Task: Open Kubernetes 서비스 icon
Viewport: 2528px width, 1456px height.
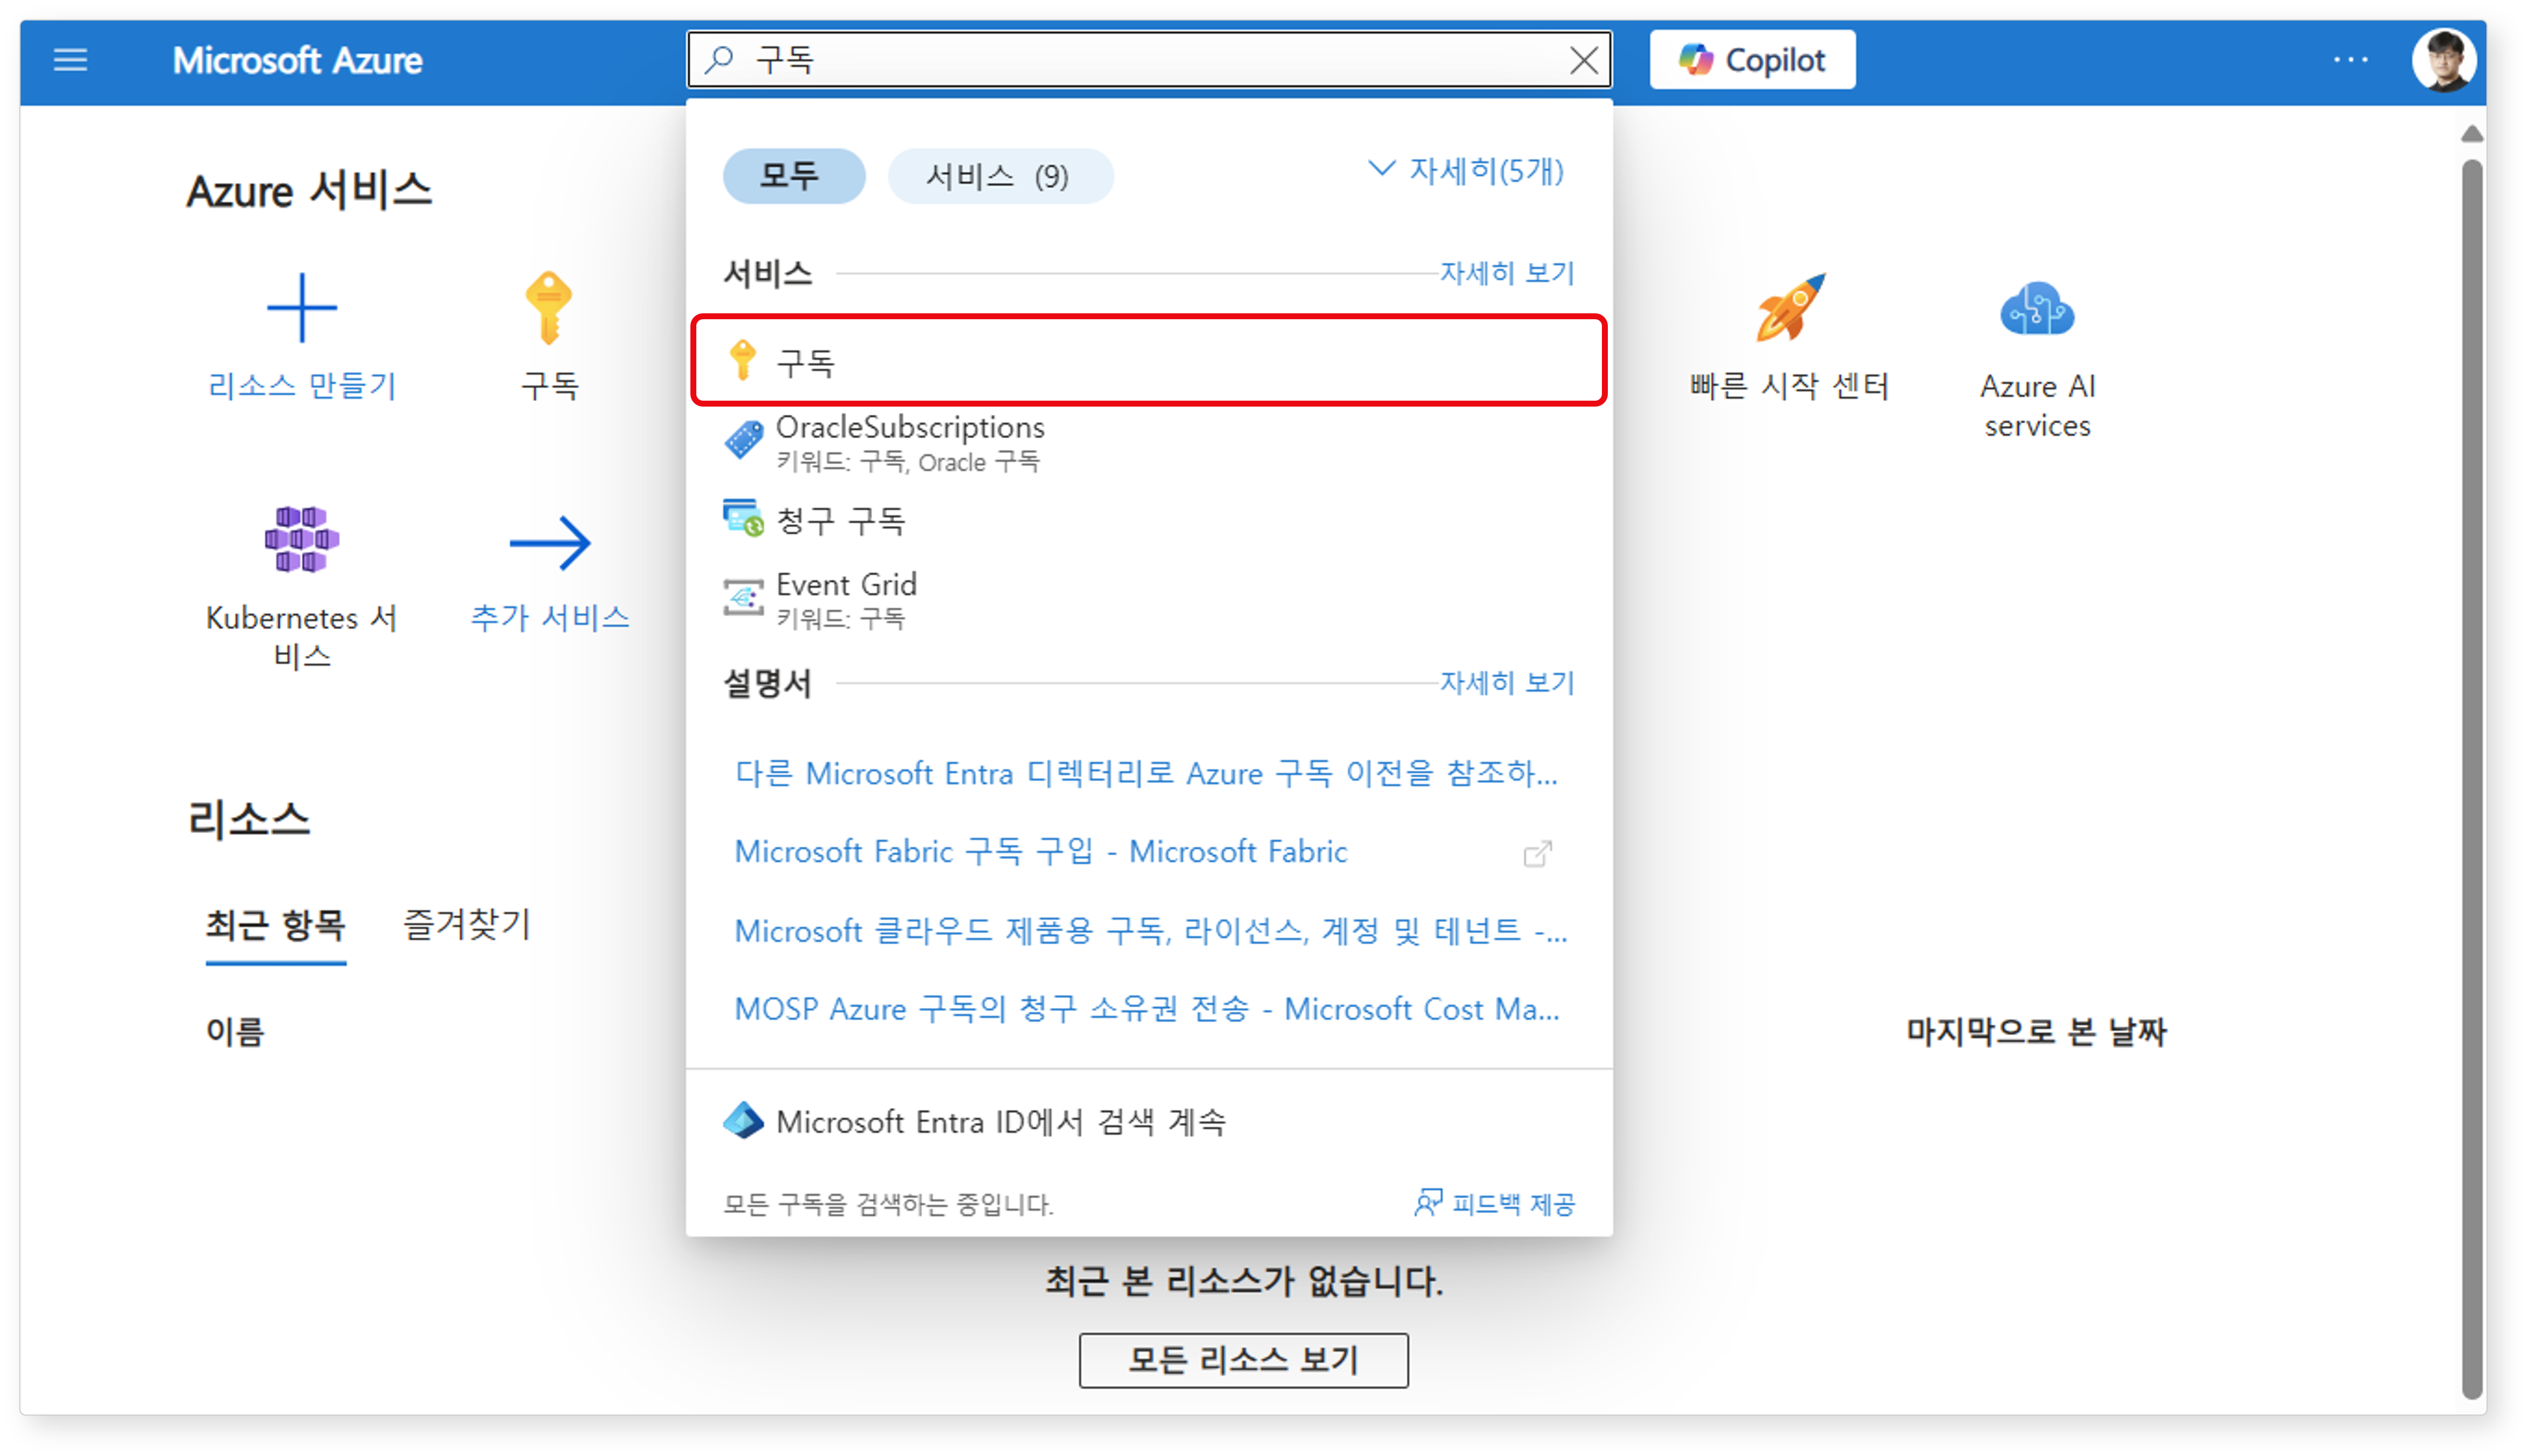Action: 302,540
